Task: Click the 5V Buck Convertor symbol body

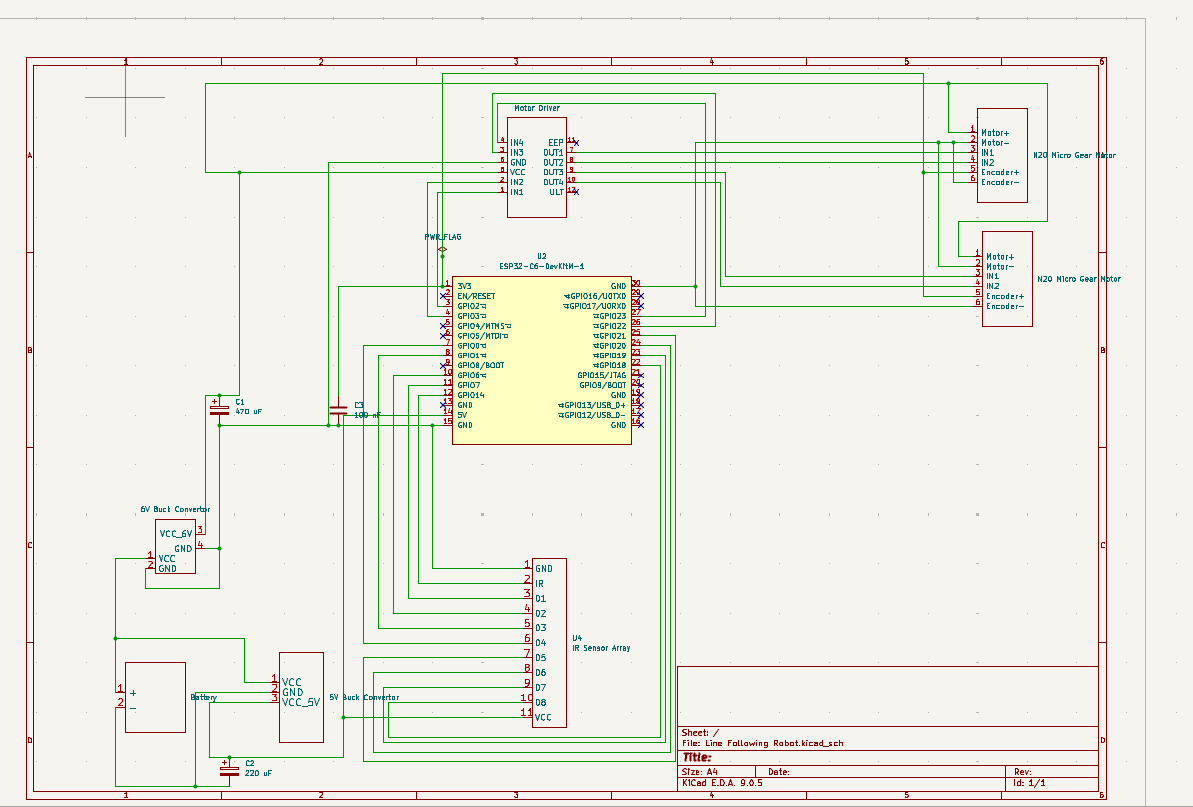Action: click(x=301, y=696)
